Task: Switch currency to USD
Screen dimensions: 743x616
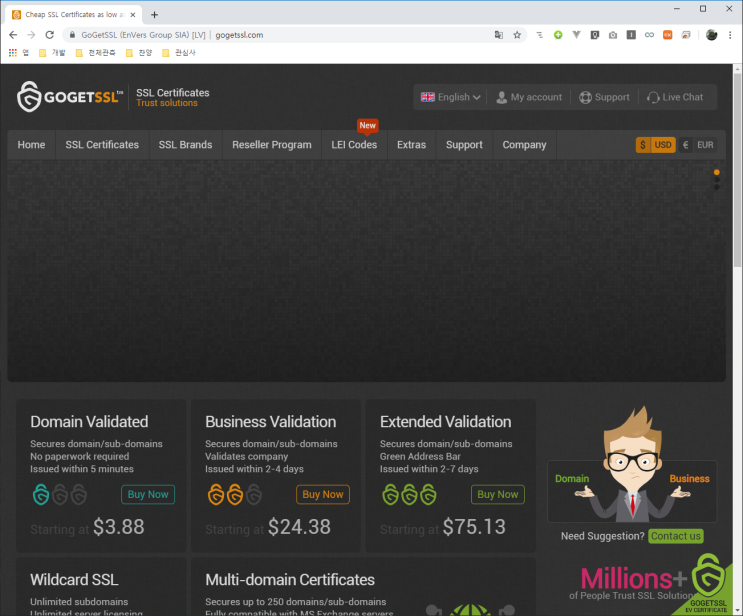Action: tap(655, 145)
